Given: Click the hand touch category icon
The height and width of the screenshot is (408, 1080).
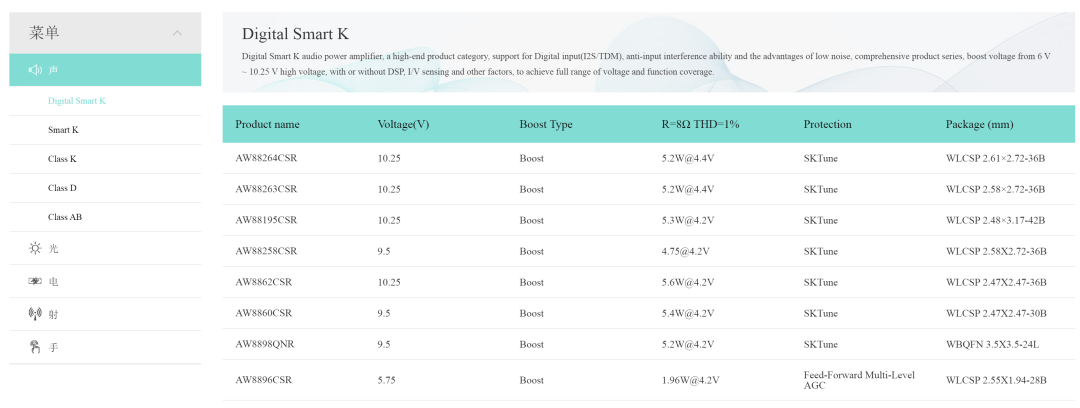Looking at the screenshot, I should 35,347.
